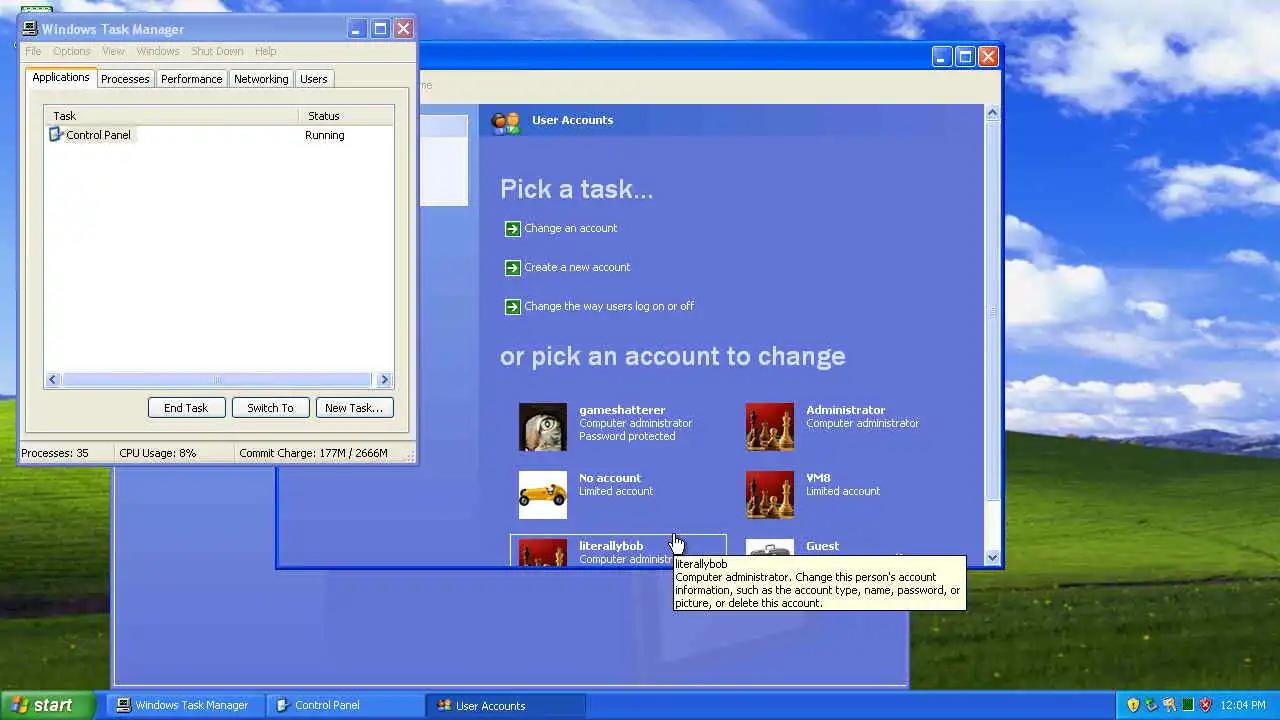This screenshot has height=720, width=1280.
Task: Click the green arrow beside Change an account
Action: [512, 229]
